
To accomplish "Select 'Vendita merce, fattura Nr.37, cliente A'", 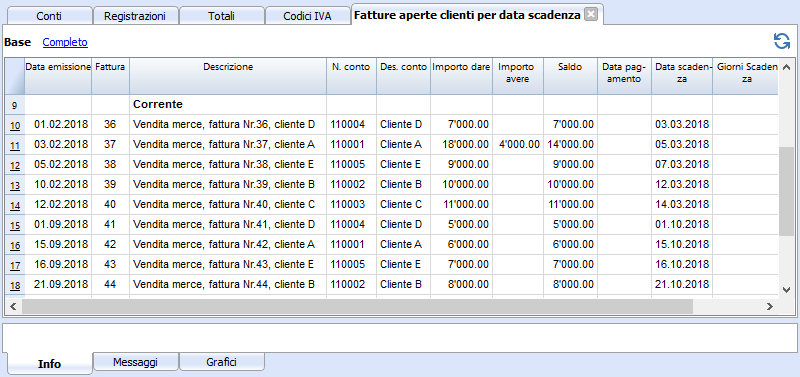I will click(x=224, y=145).
